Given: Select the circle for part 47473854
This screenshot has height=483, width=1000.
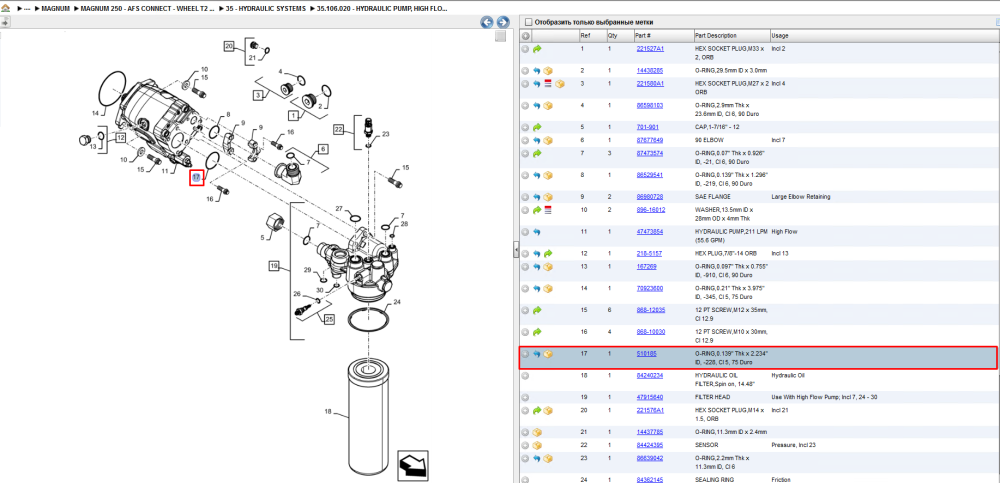Looking at the screenshot, I should 525,232.
